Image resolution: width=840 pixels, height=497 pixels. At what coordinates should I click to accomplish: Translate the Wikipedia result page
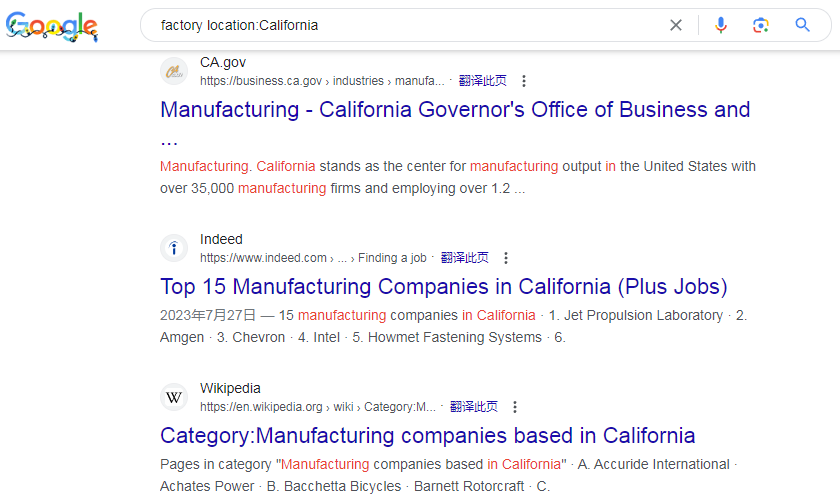click(x=474, y=407)
